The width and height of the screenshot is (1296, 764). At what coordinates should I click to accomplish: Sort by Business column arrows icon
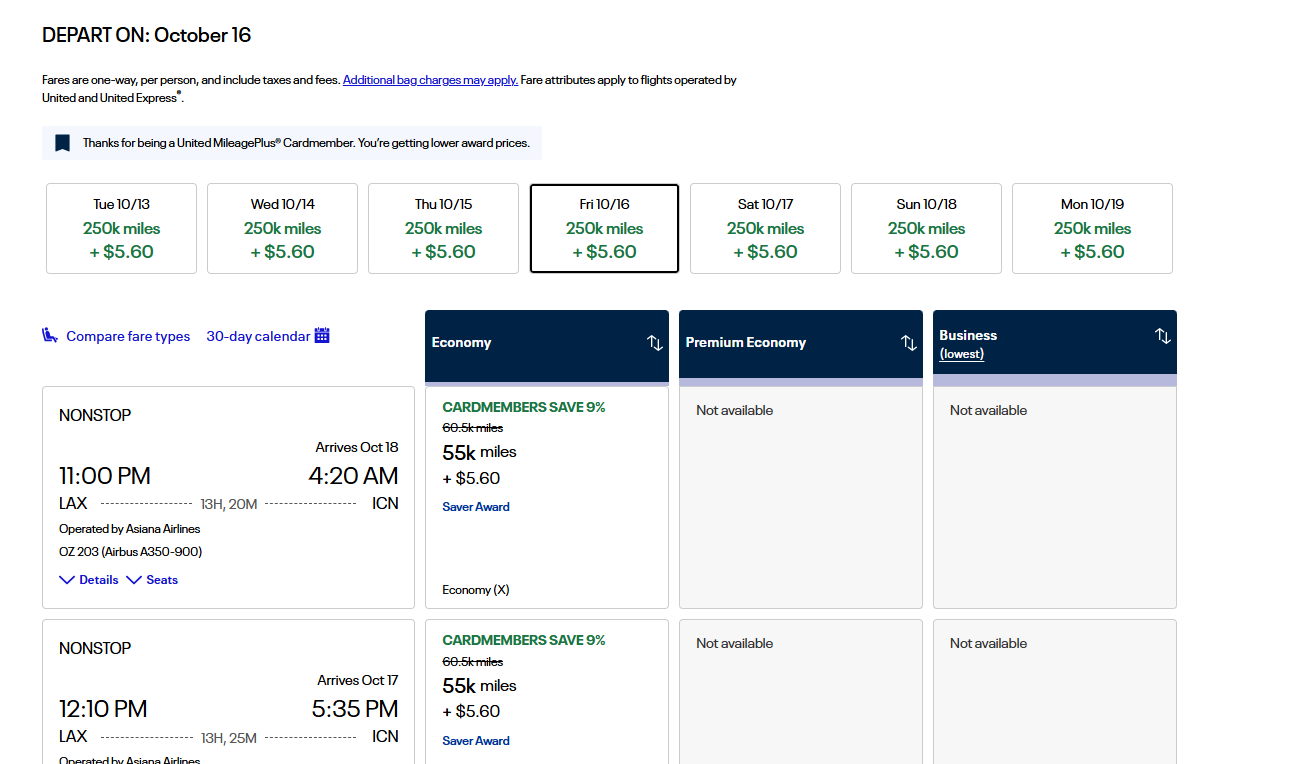point(1162,336)
